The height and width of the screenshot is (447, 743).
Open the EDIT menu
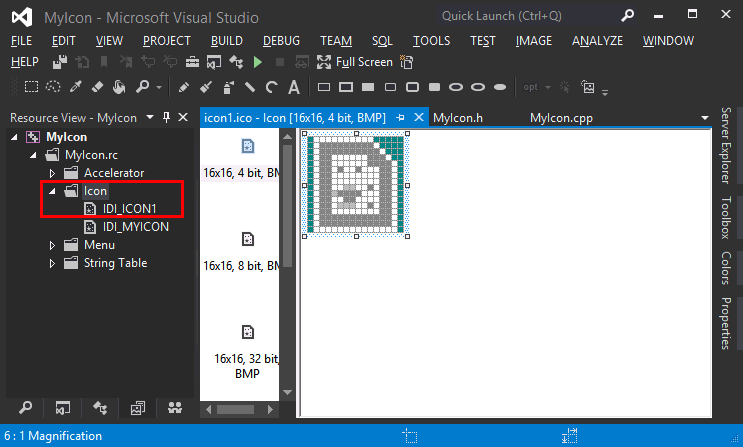tap(63, 41)
